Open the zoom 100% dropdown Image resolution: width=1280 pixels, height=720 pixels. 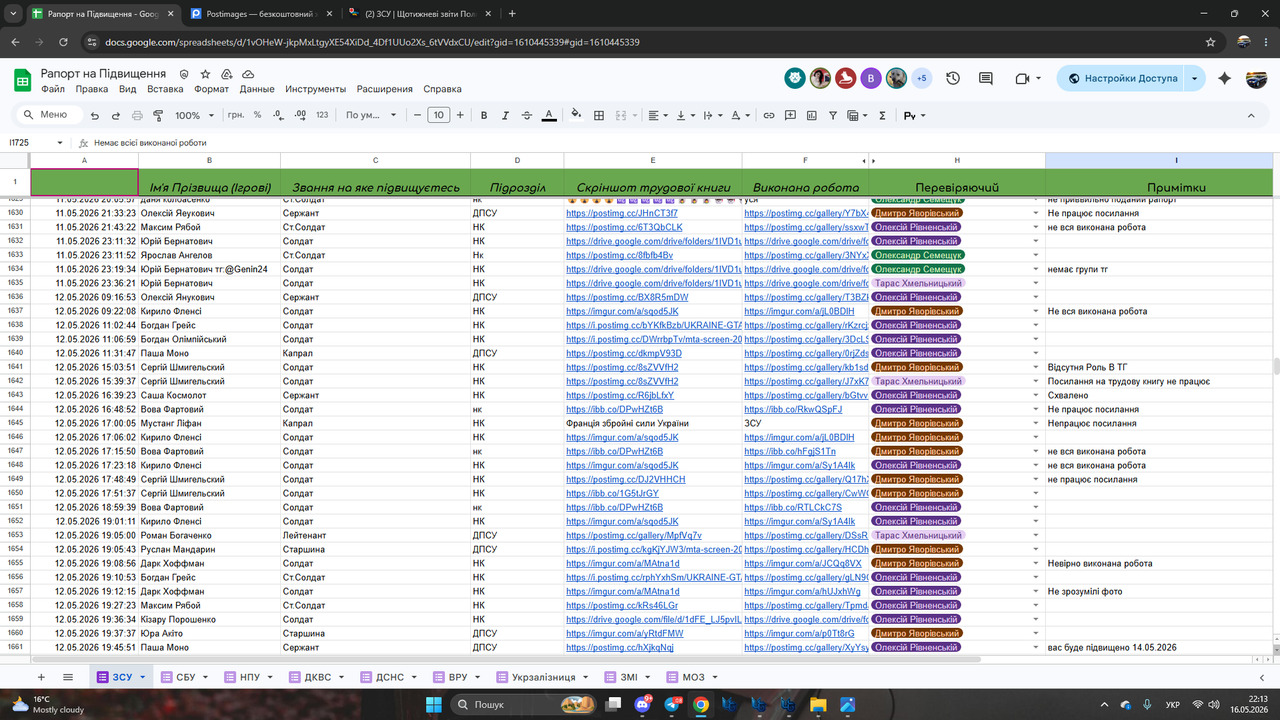coord(193,115)
